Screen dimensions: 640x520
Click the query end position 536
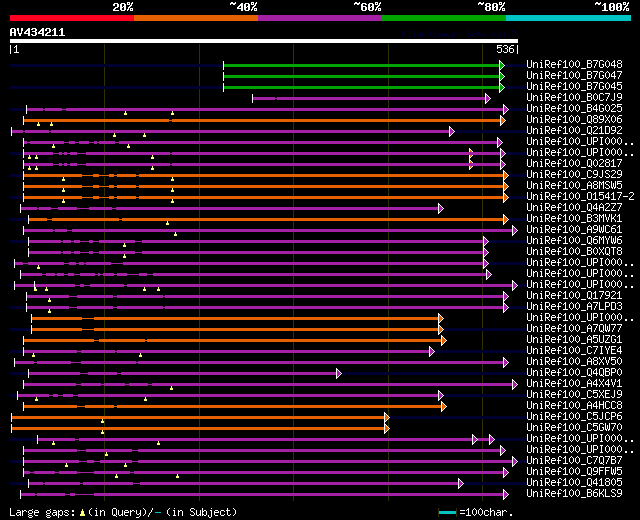click(x=505, y=49)
